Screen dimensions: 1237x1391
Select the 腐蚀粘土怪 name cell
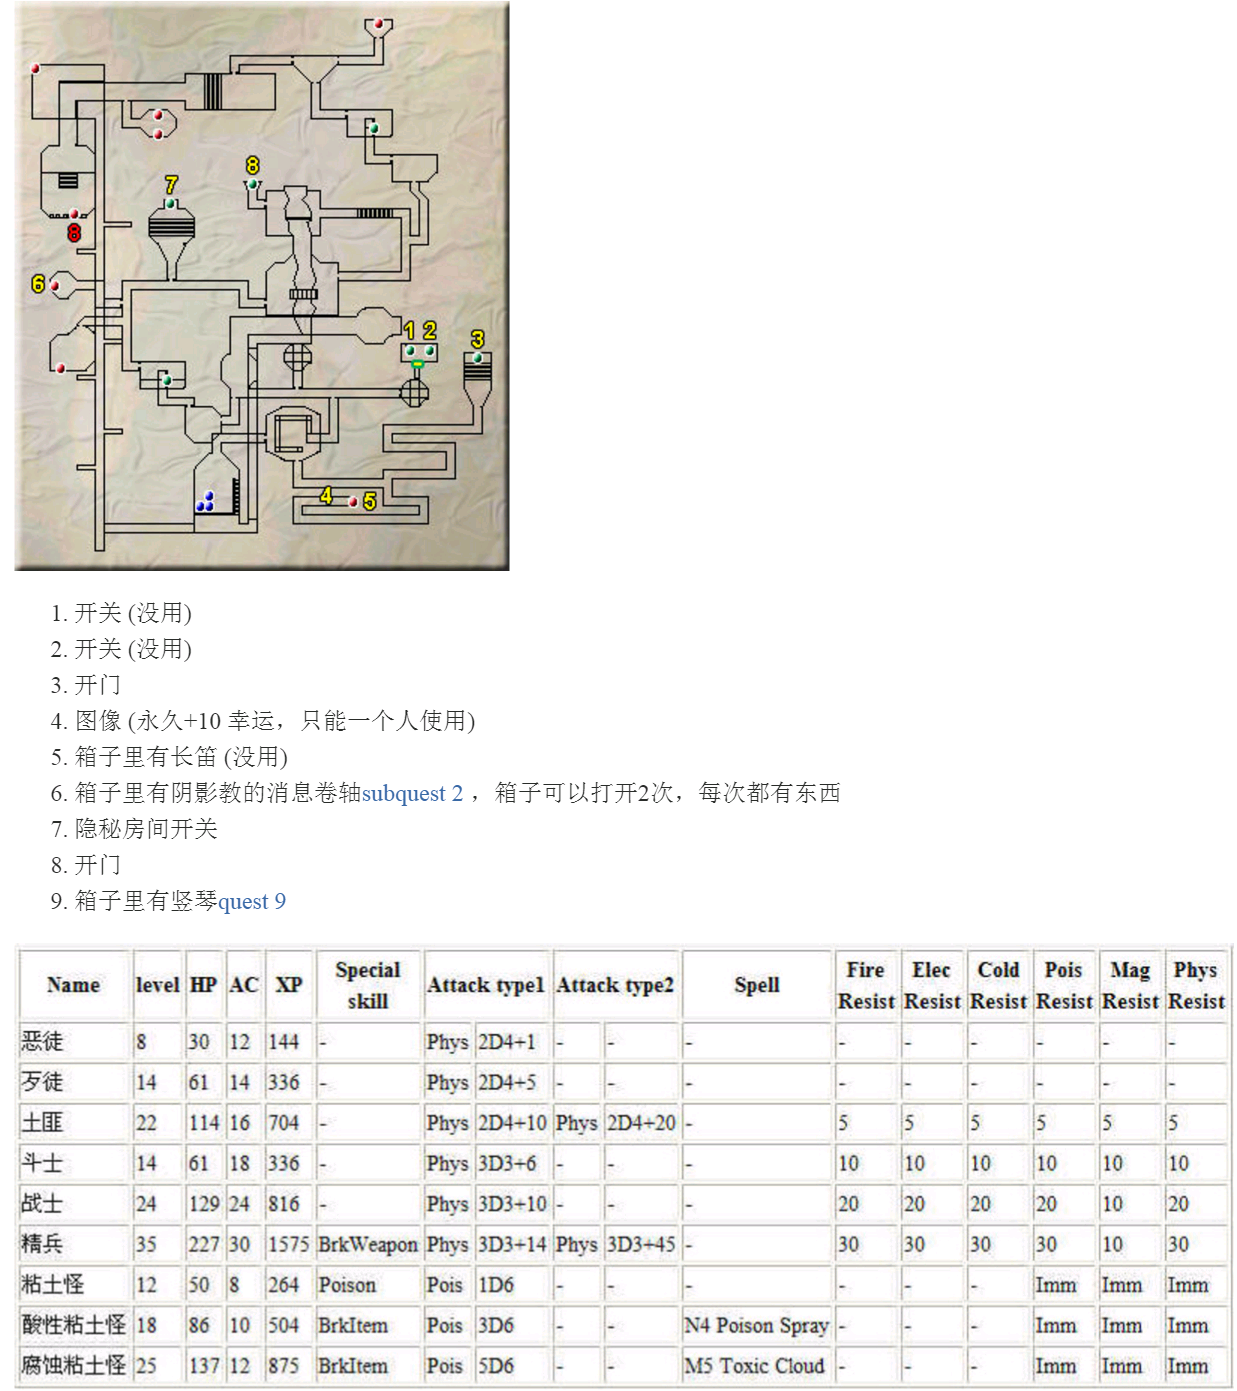coord(75,1366)
